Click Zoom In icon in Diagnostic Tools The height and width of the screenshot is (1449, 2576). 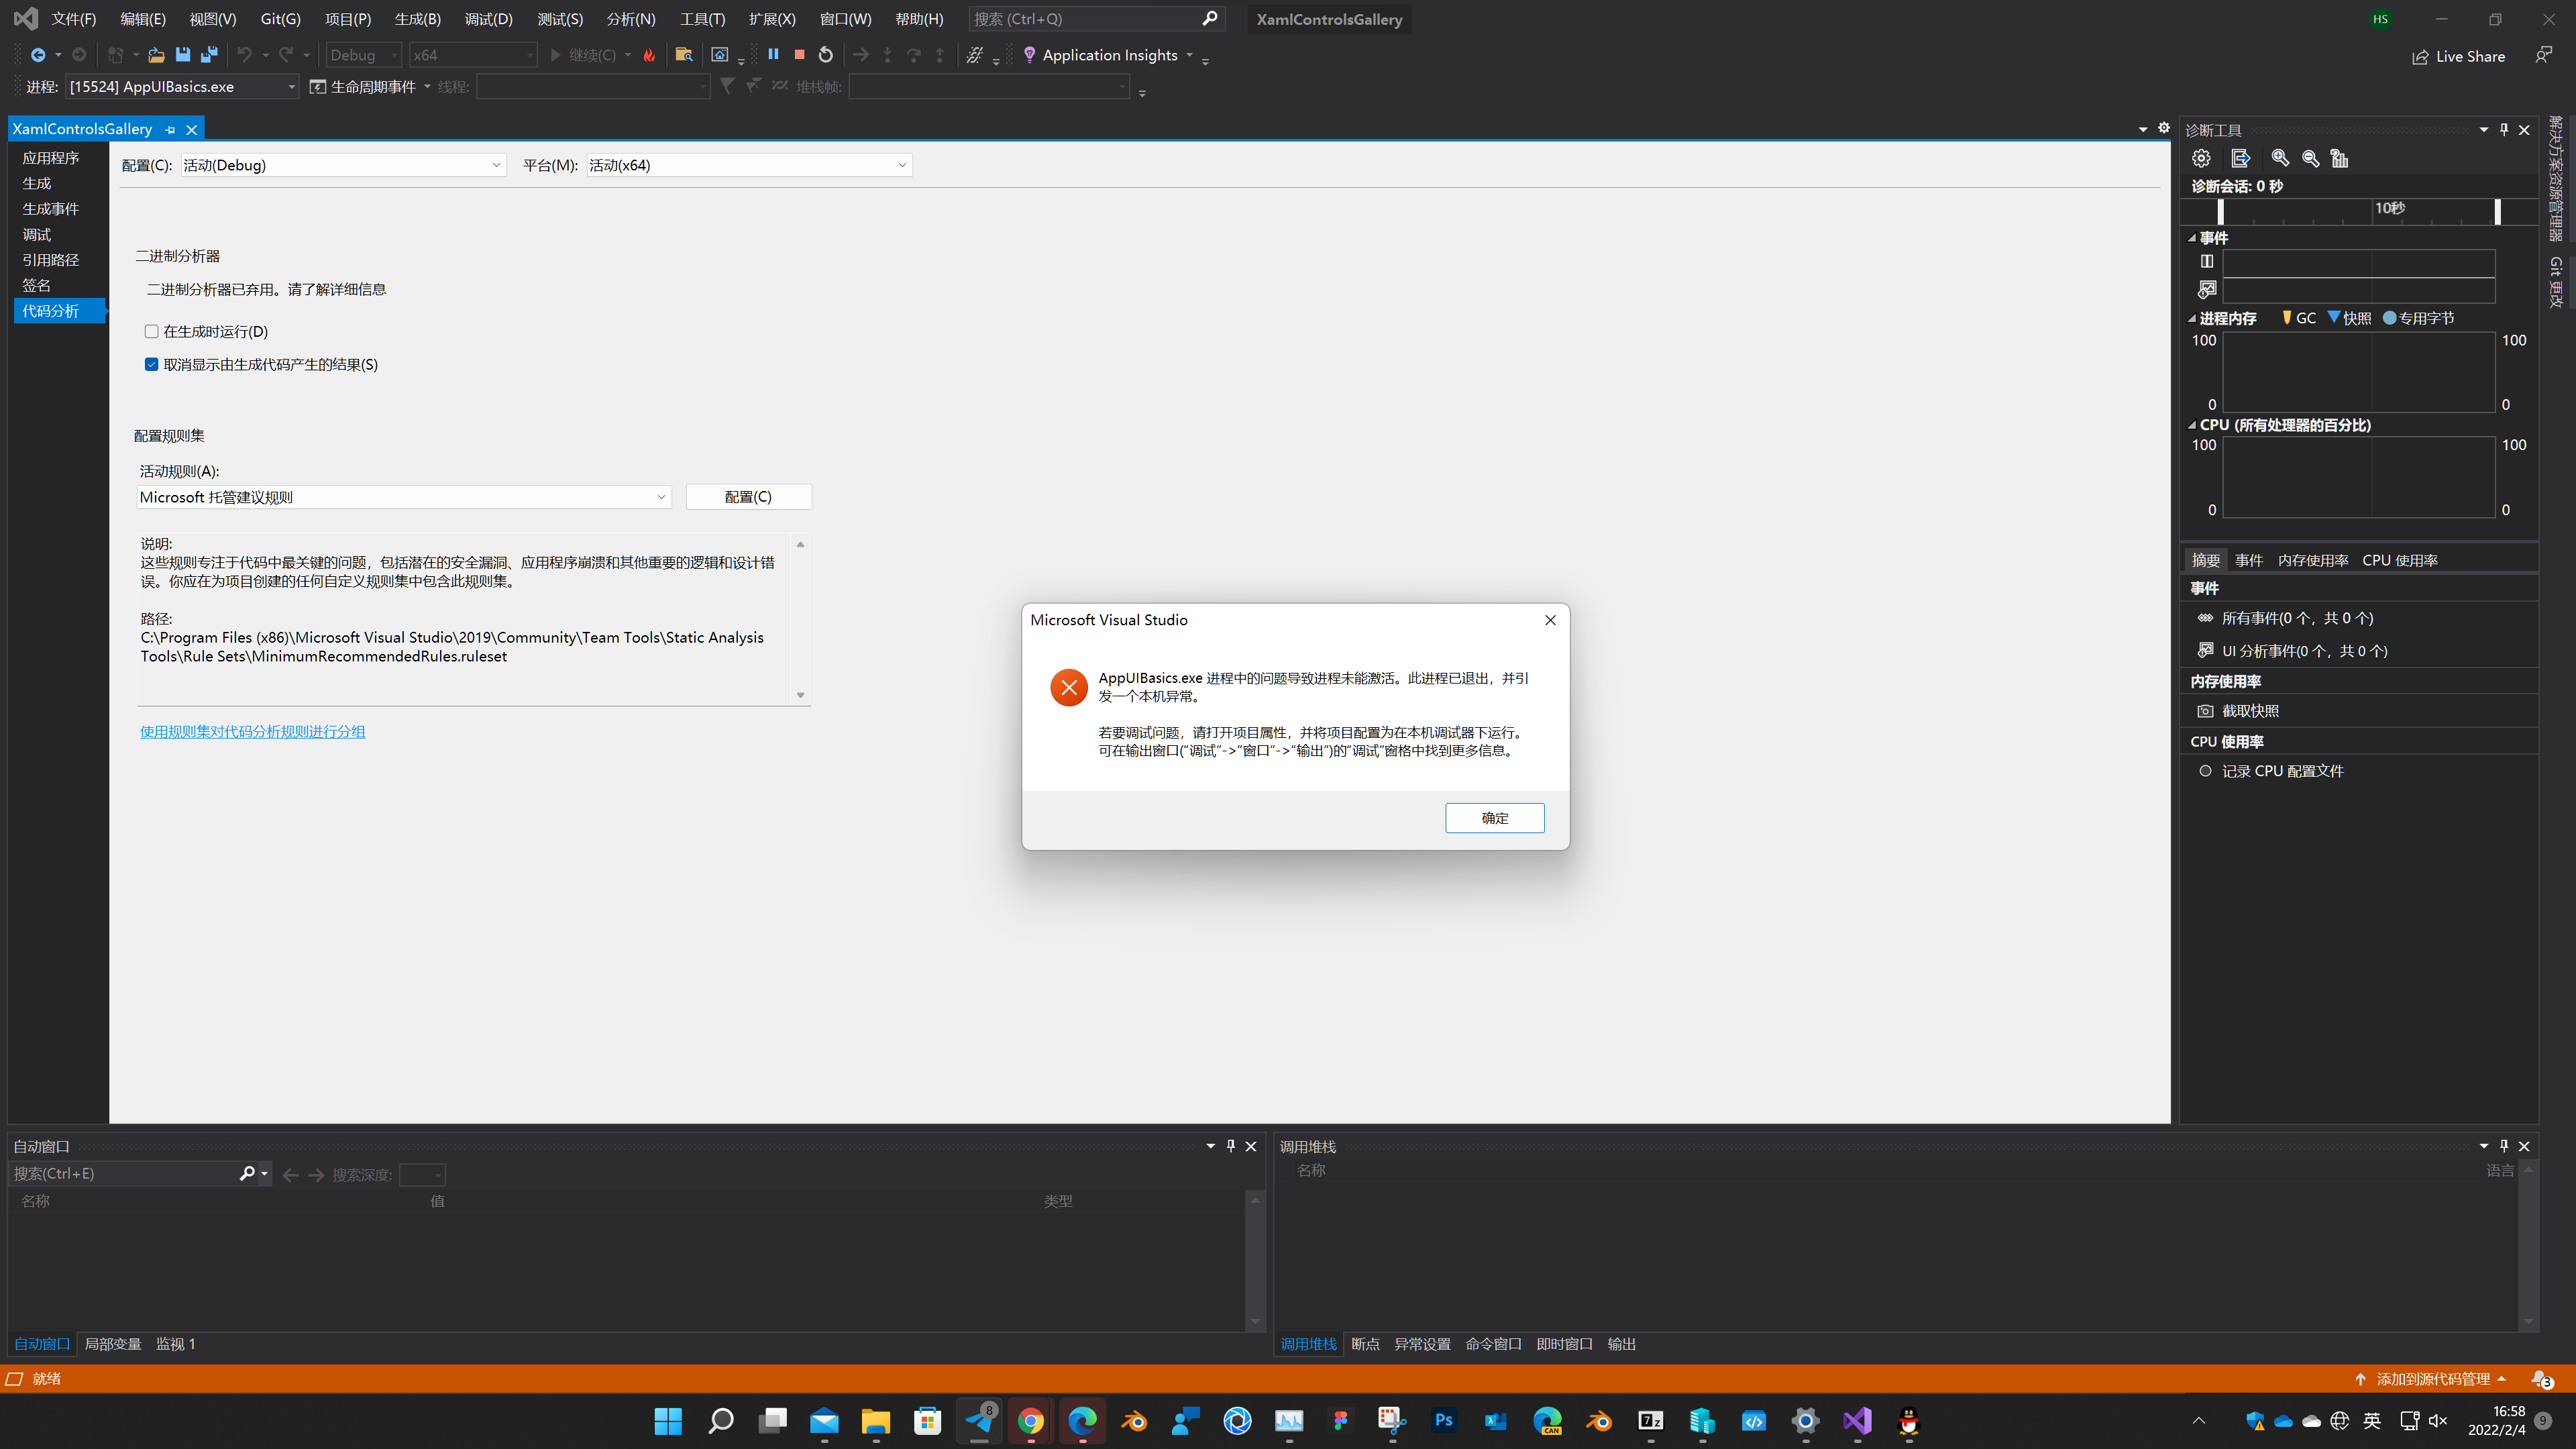2280,158
